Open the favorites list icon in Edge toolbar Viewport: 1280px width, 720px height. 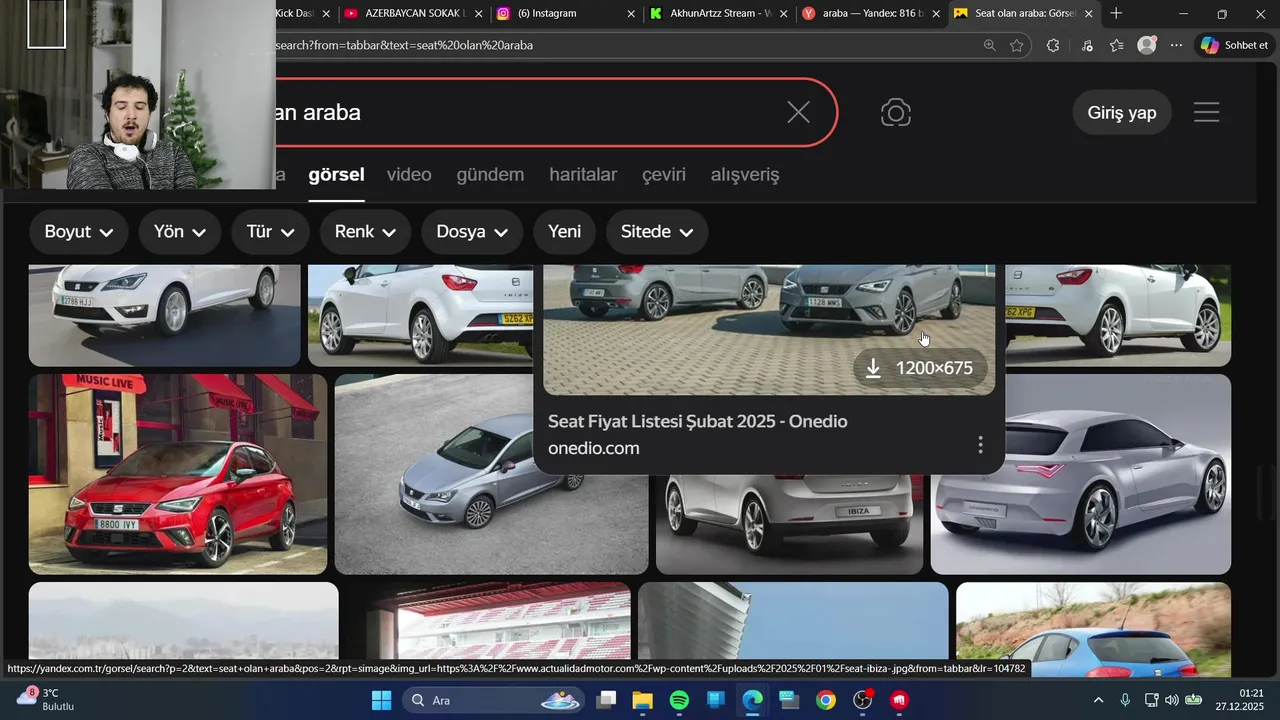point(1117,45)
